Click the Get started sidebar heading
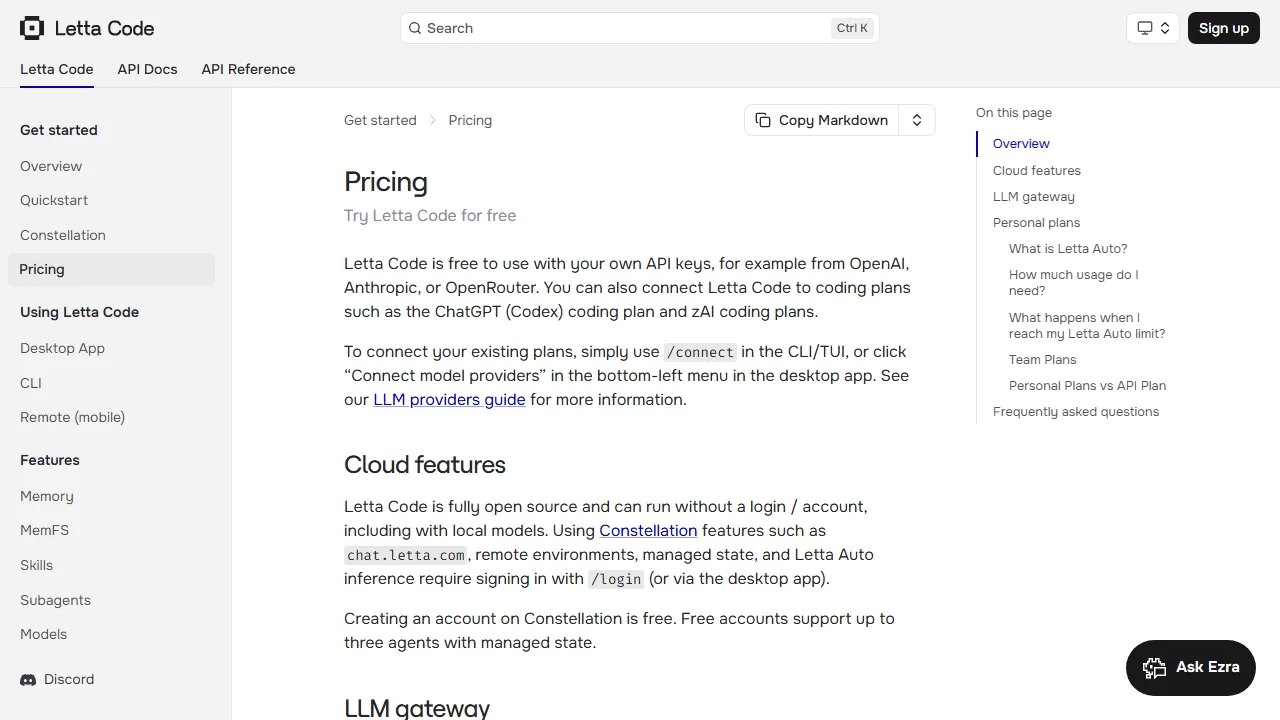The height and width of the screenshot is (720, 1280). (59, 130)
